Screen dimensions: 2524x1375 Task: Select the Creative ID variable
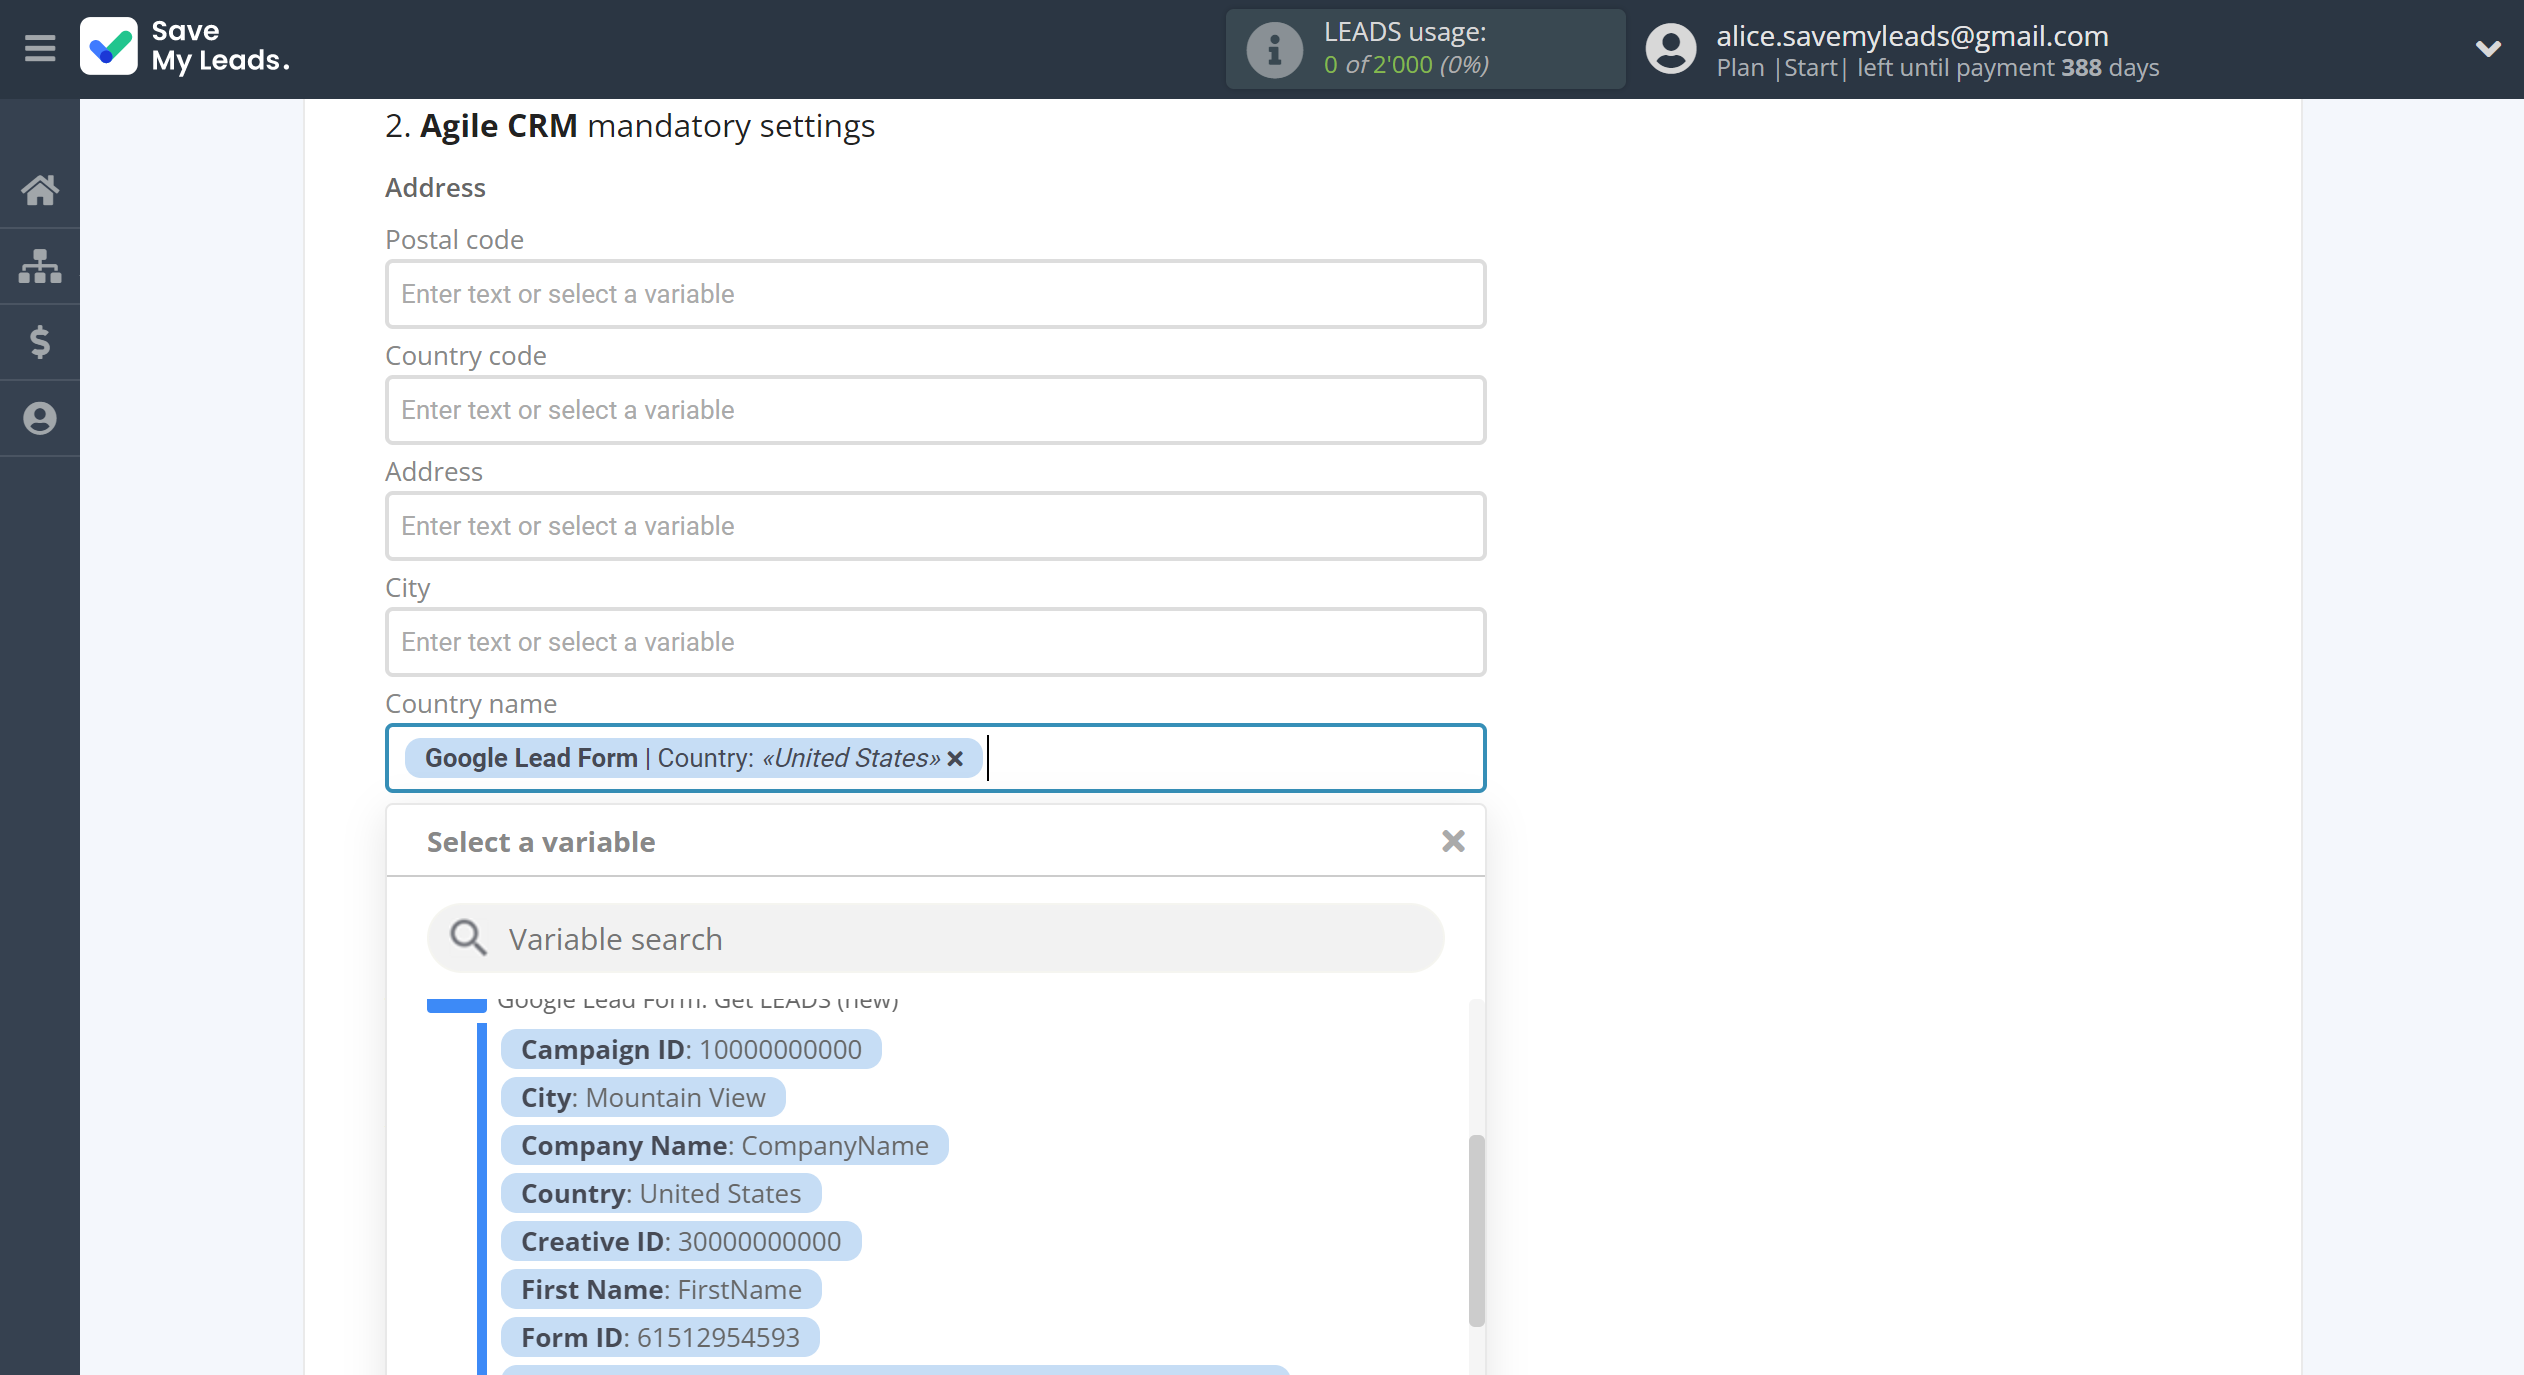(x=681, y=1241)
